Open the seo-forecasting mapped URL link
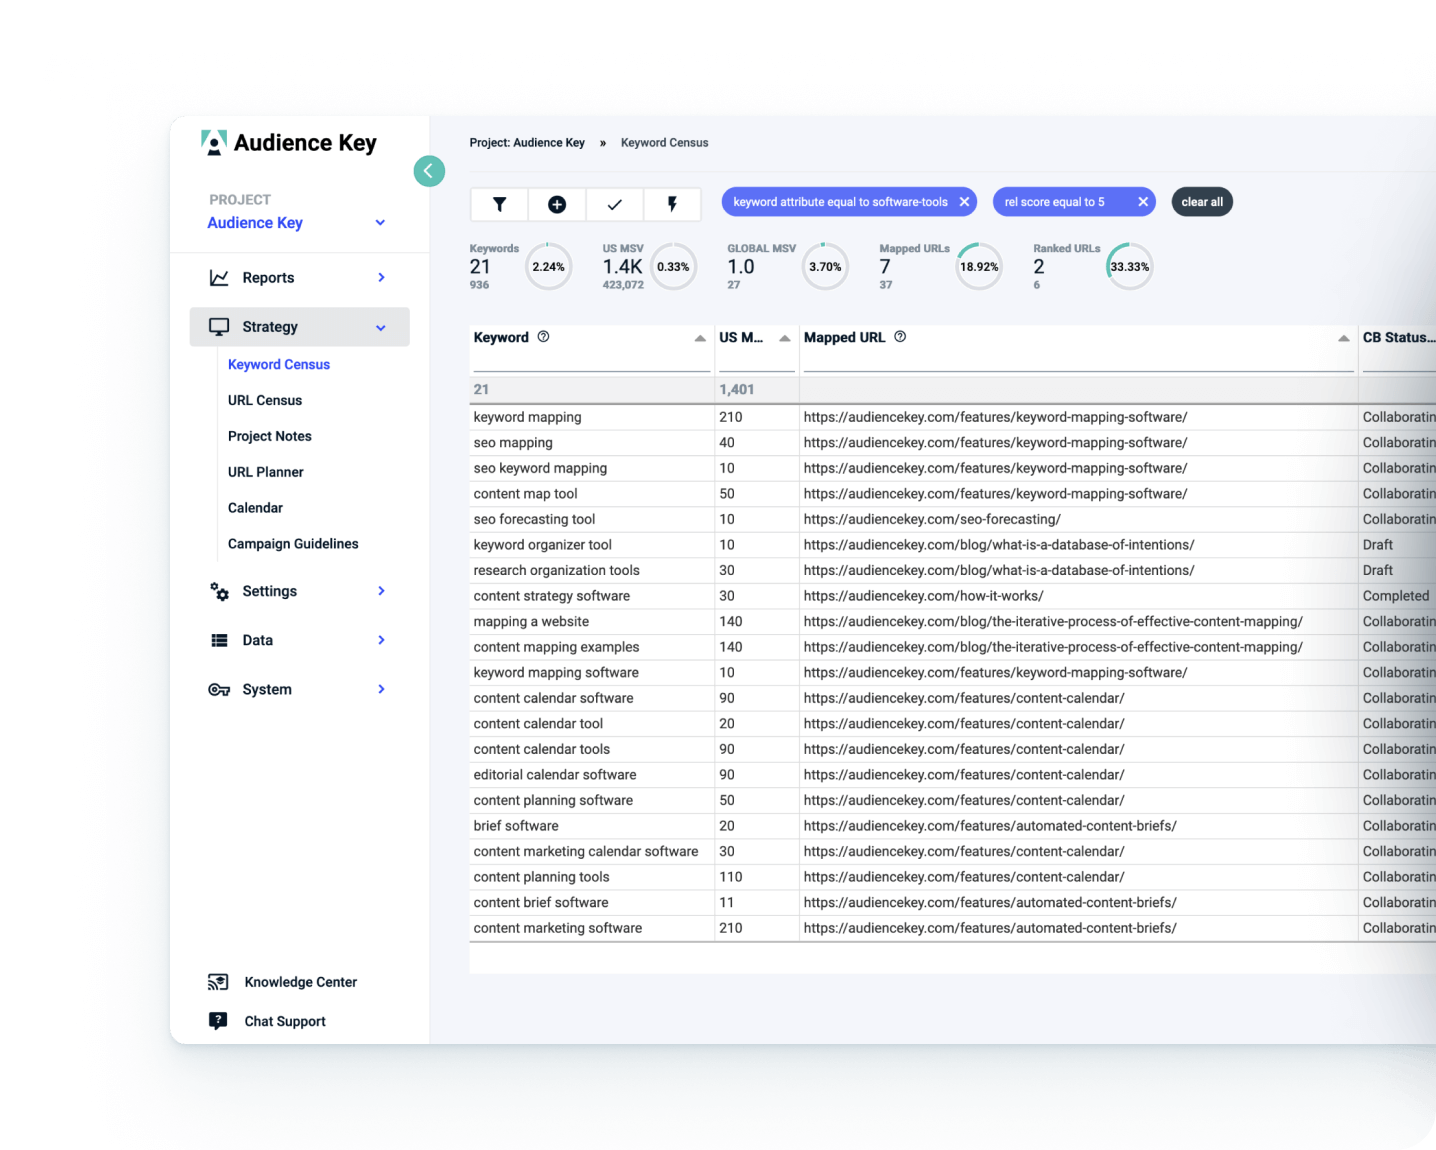This screenshot has height=1150, width=1436. coord(931,519)
